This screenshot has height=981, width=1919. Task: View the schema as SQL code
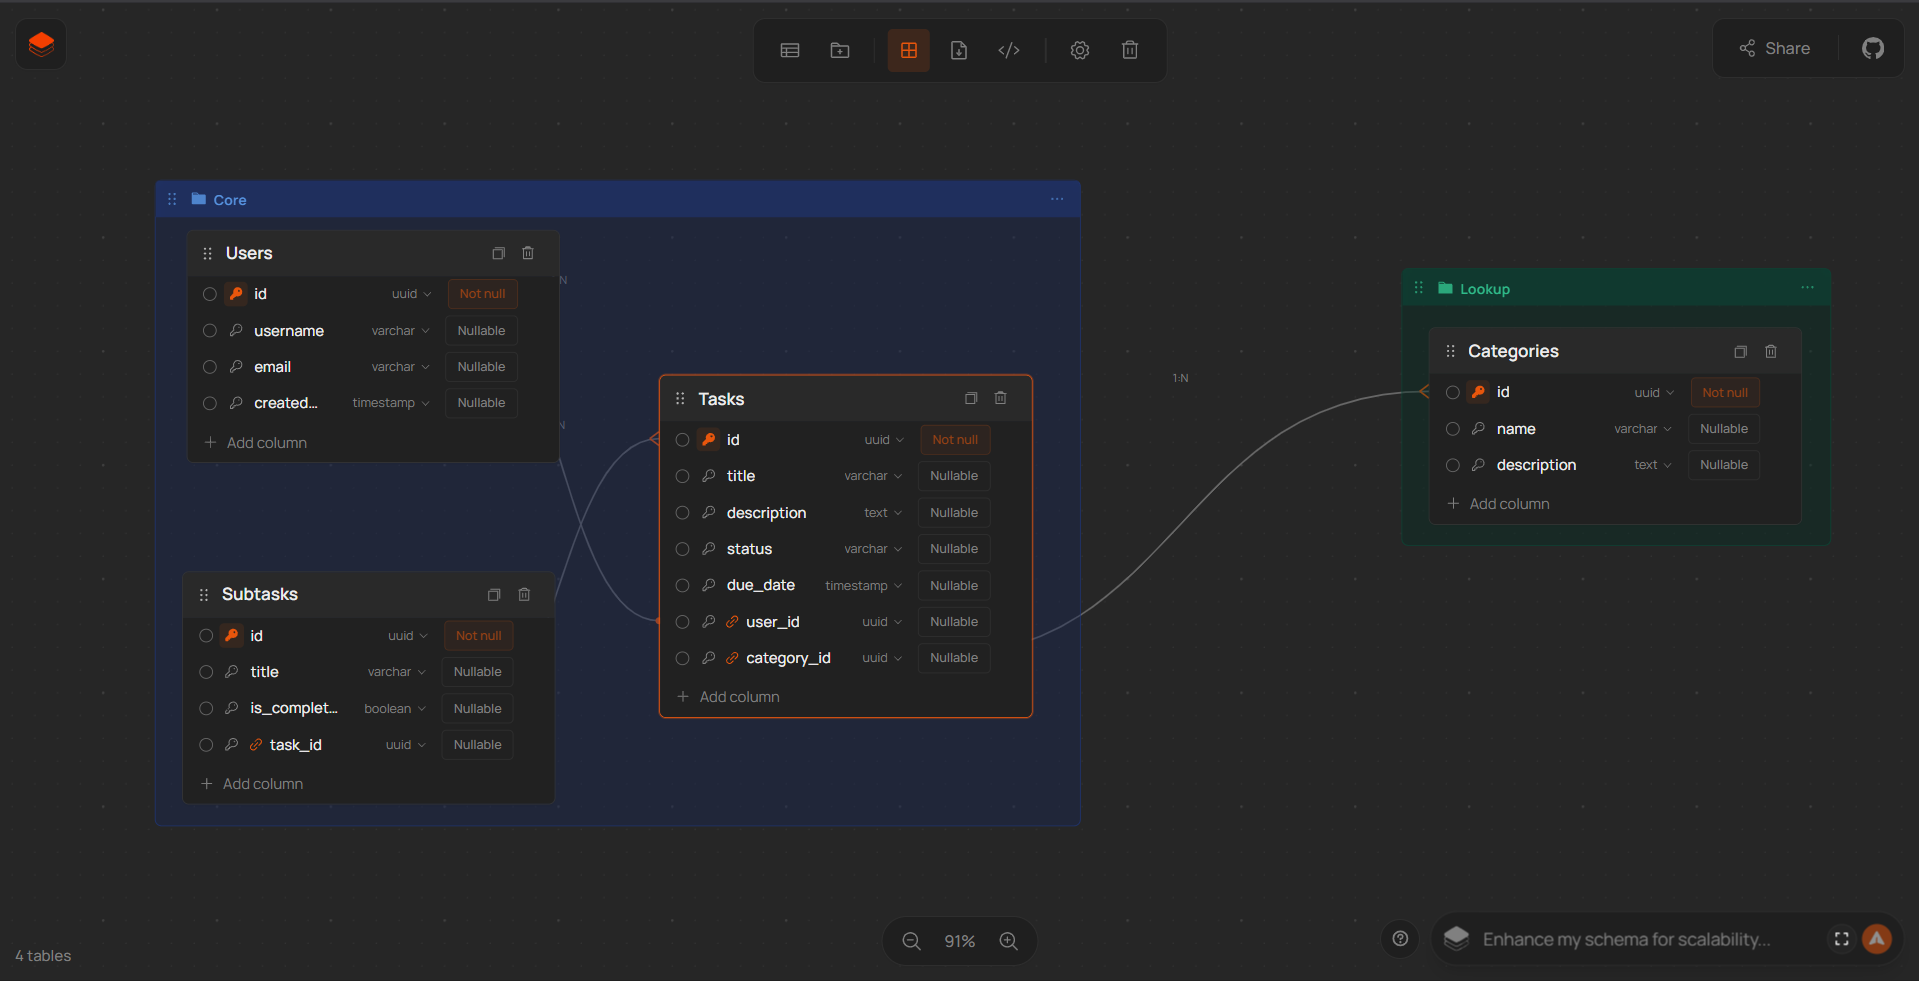(x=1009, y=50)
